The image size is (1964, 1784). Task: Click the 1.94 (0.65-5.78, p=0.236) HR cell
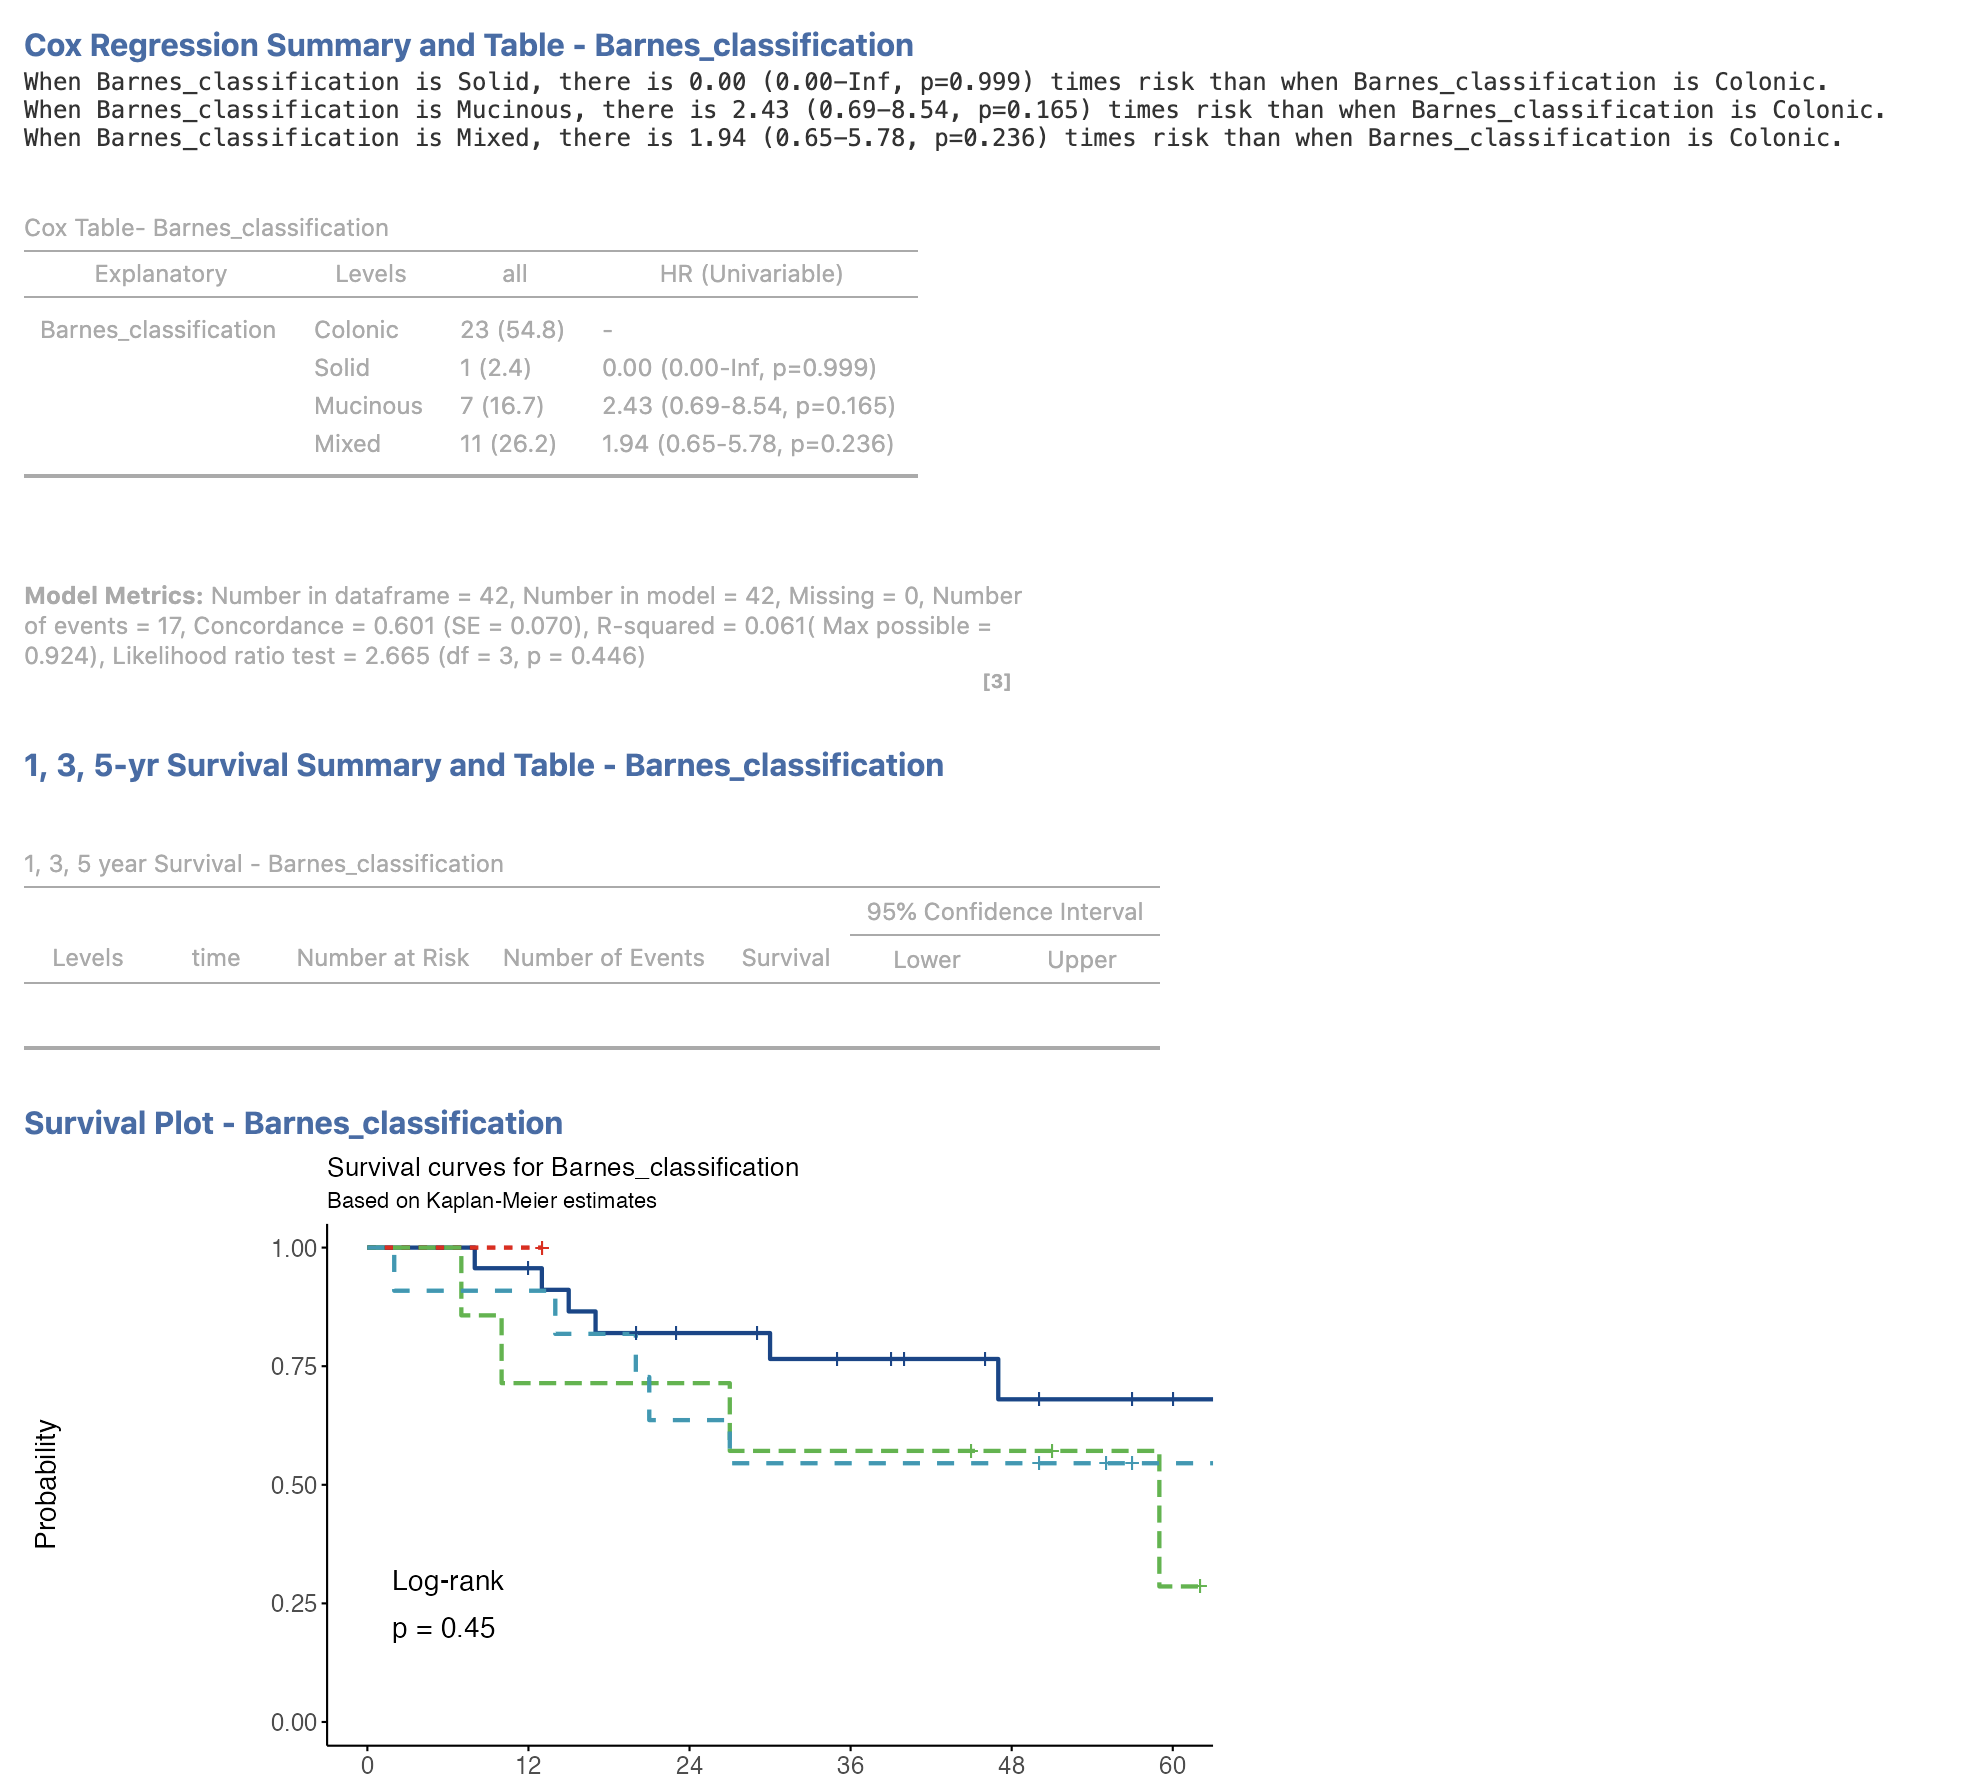coord(747,444)
